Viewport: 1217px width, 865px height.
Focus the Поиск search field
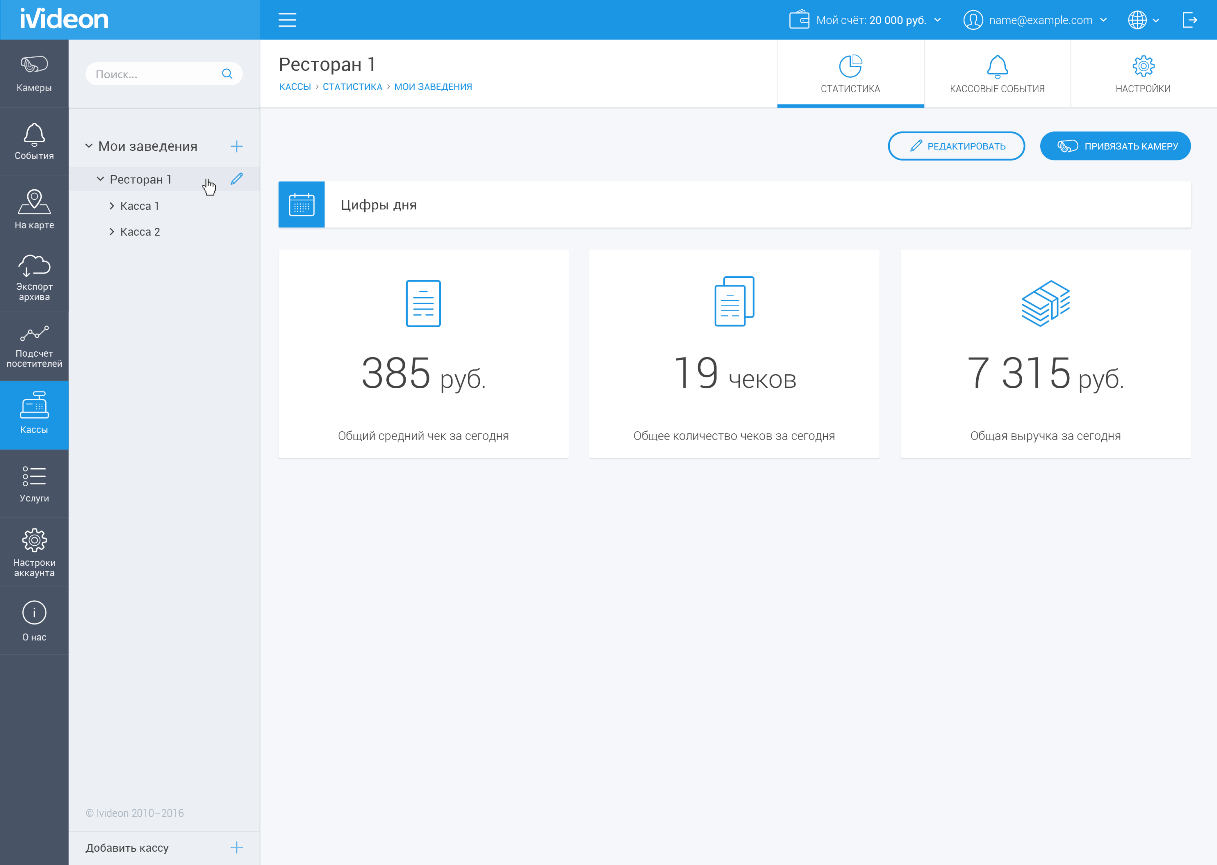point(164,74)
